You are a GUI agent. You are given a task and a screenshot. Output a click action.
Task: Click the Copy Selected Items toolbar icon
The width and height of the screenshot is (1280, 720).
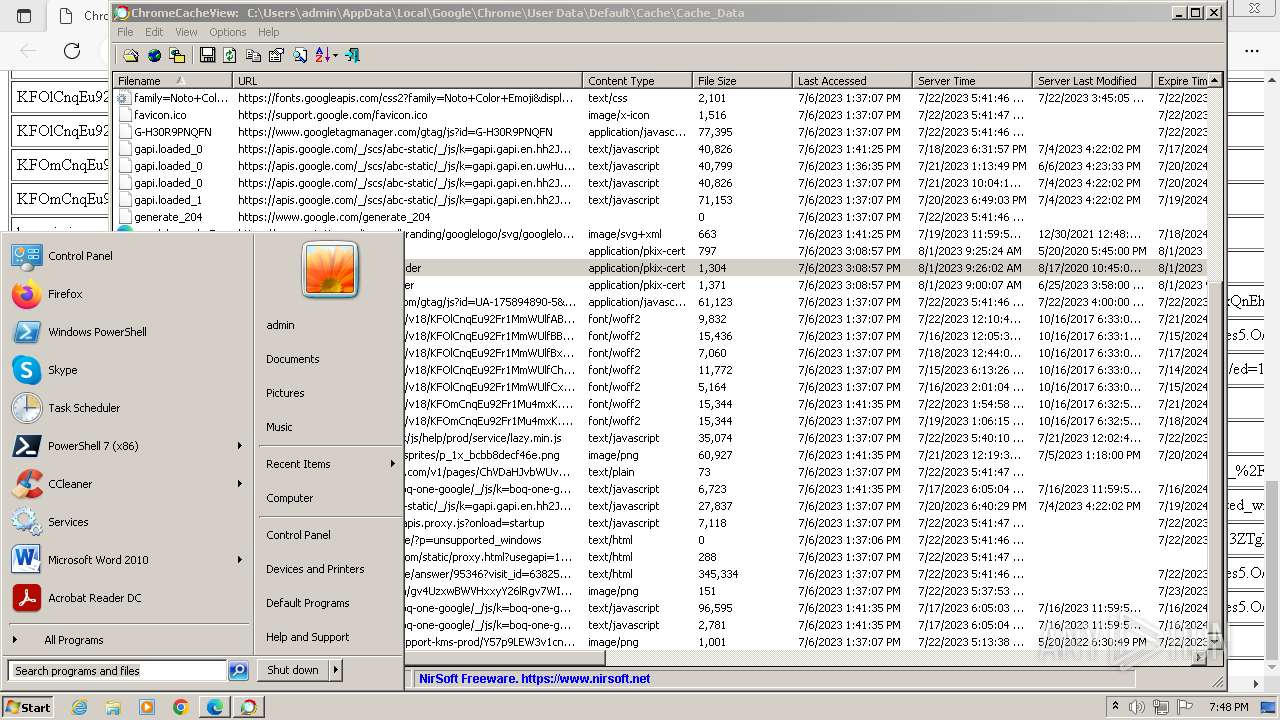tap(253, 56)
